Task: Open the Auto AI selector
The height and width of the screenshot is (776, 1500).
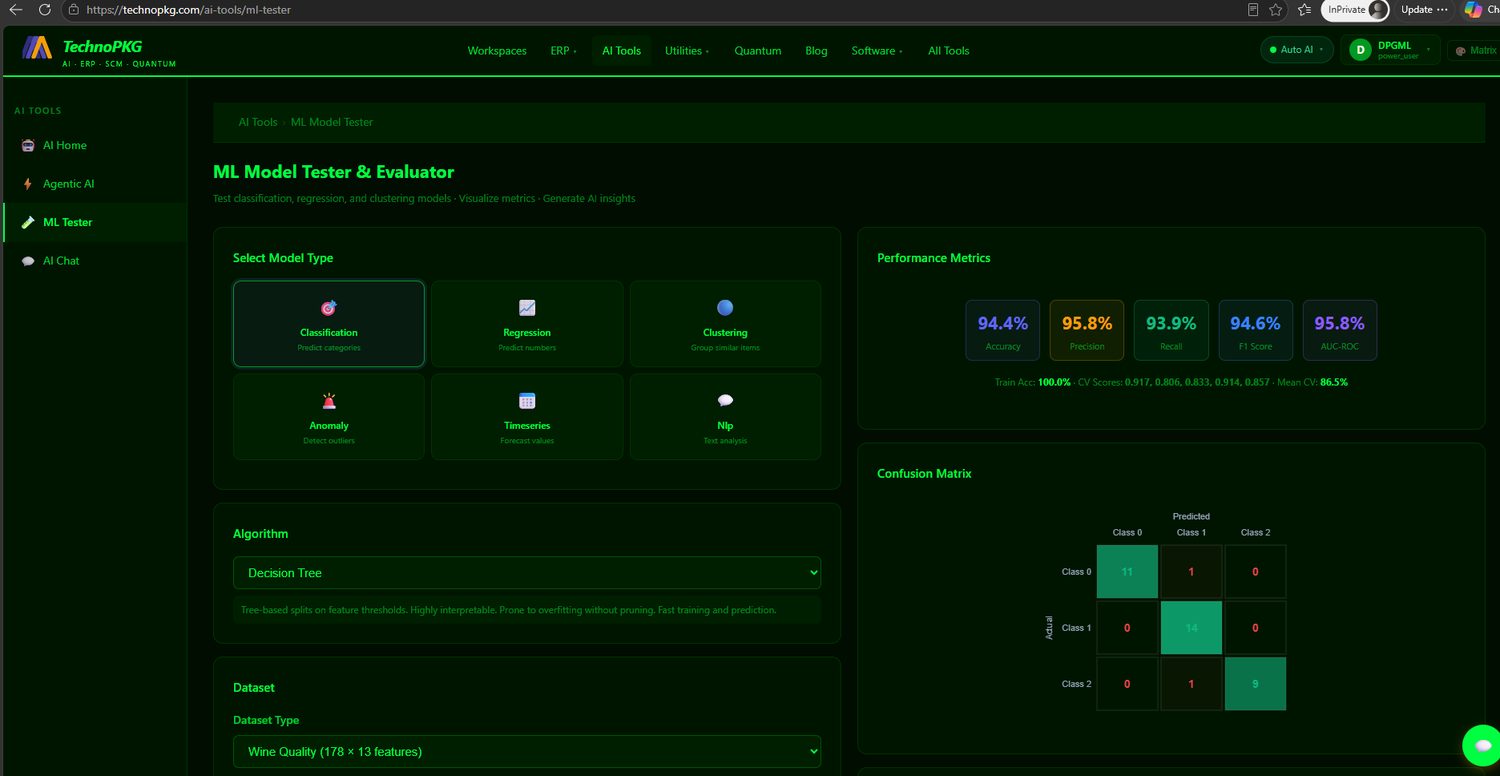Action: [1297, 50]
